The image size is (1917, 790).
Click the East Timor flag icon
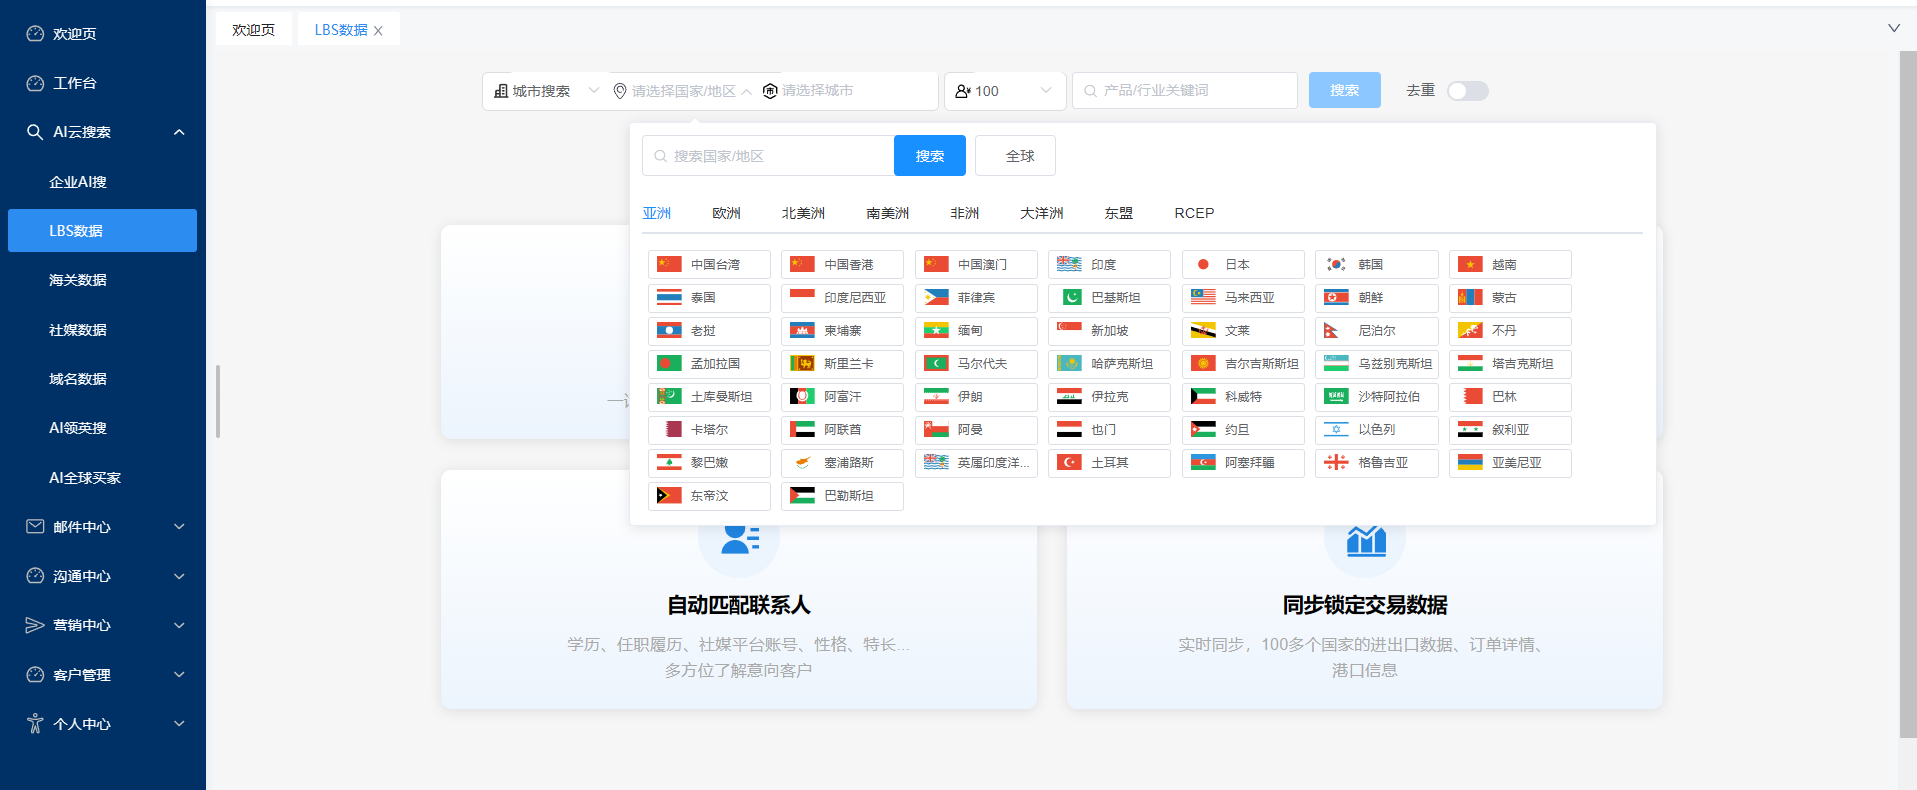coord(669,495)
